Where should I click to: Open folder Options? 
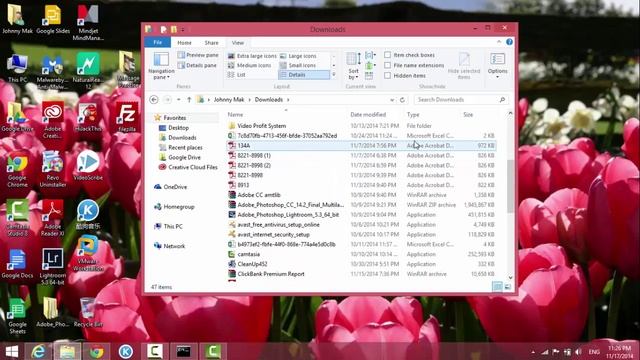(498, 66)
